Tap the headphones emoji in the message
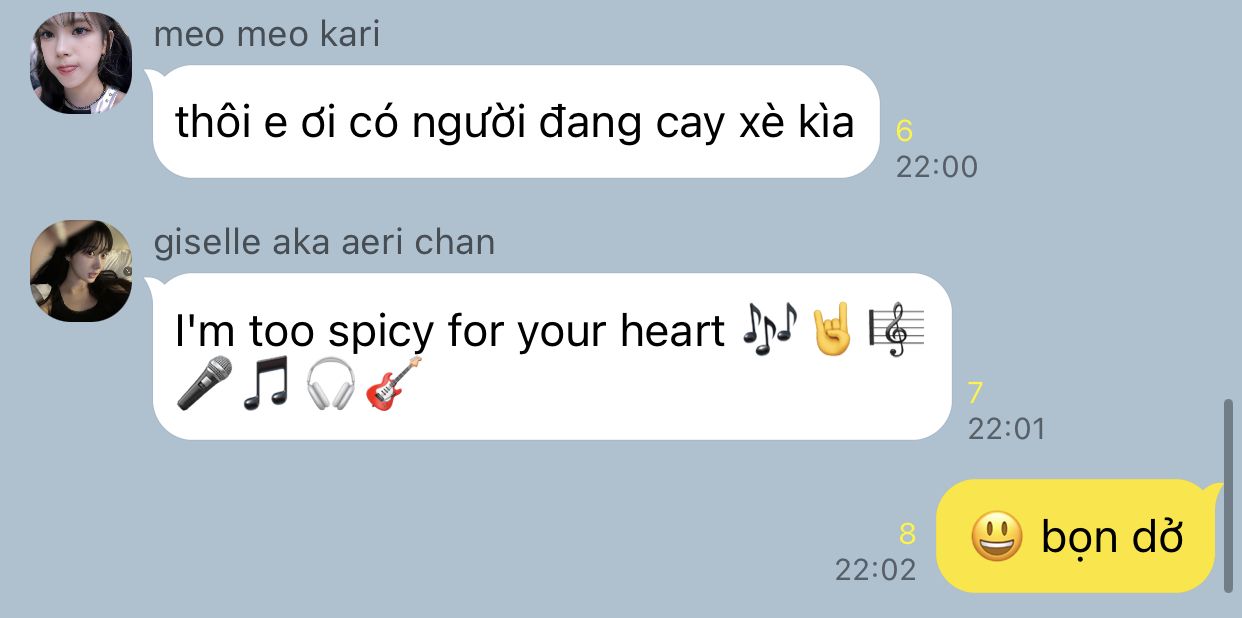This screenshot has height=618, width=1242. tap(330, 383)
